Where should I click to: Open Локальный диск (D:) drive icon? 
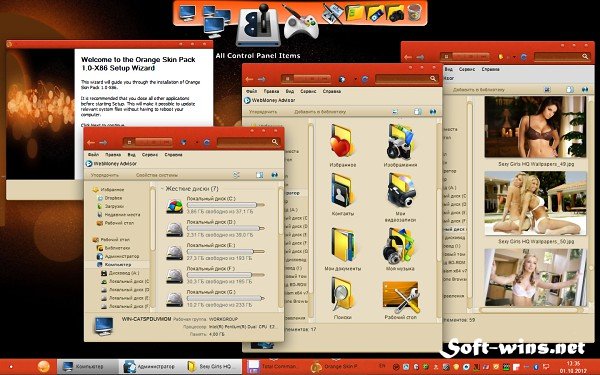click(174, 229)
